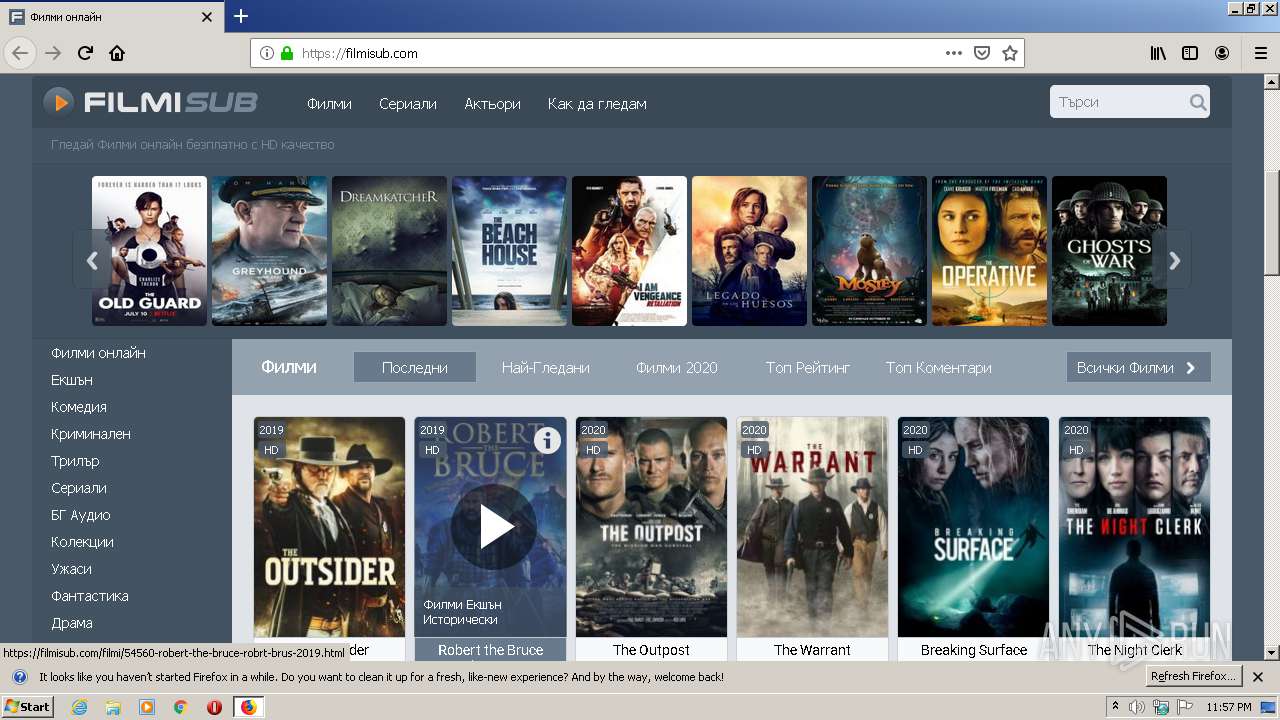
Task: Open Как да гледам menu item
Action: (597, 103)
